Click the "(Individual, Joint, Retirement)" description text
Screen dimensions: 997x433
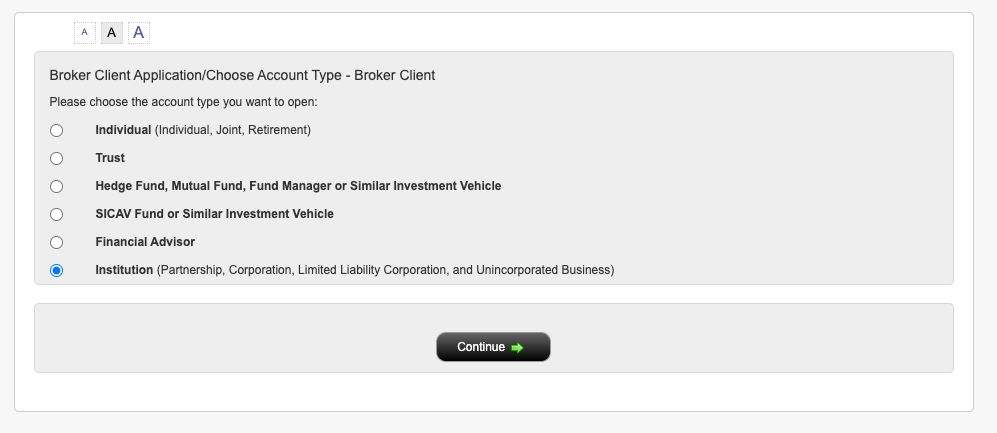point(233,130)
